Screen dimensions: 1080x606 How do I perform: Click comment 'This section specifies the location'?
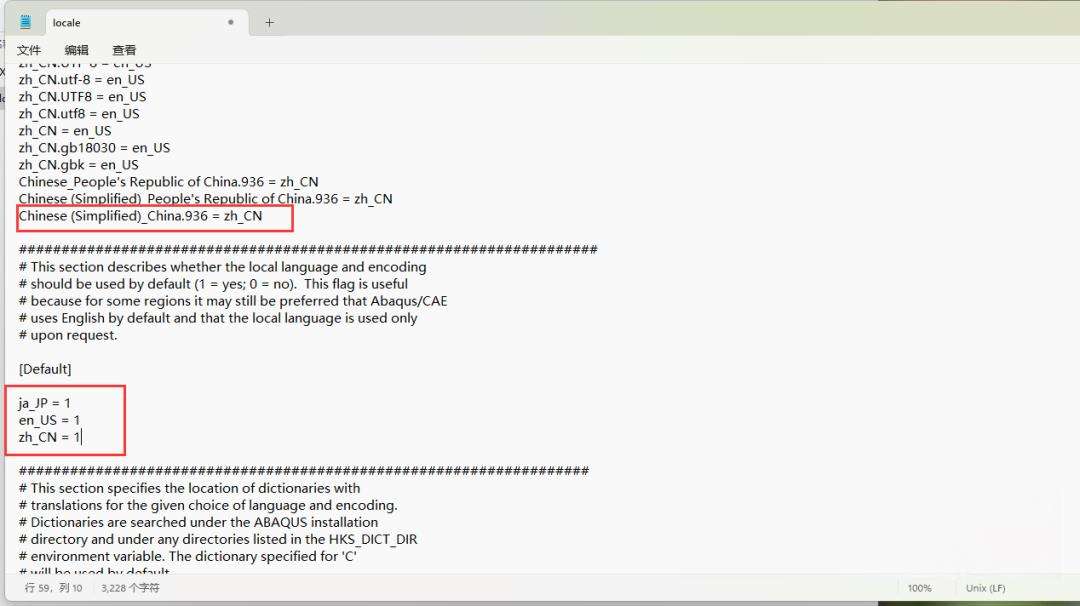pyautogui.click(x=189, y=488)
